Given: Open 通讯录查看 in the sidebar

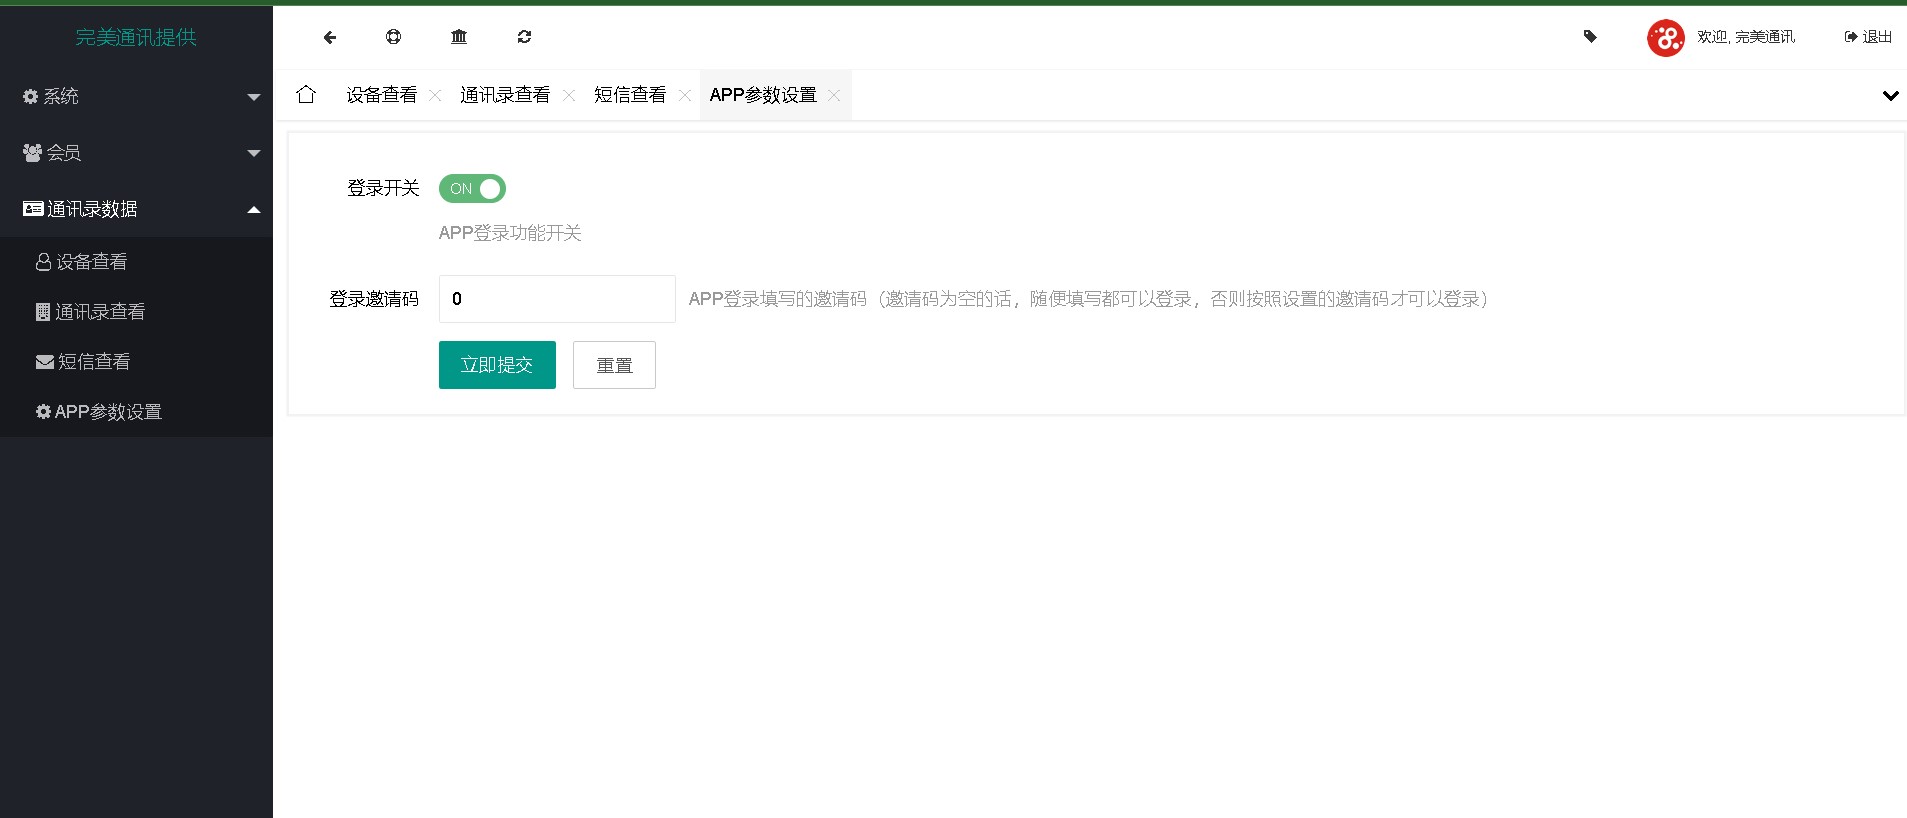Looking at the screenshot, I should [x=136, y=312].
